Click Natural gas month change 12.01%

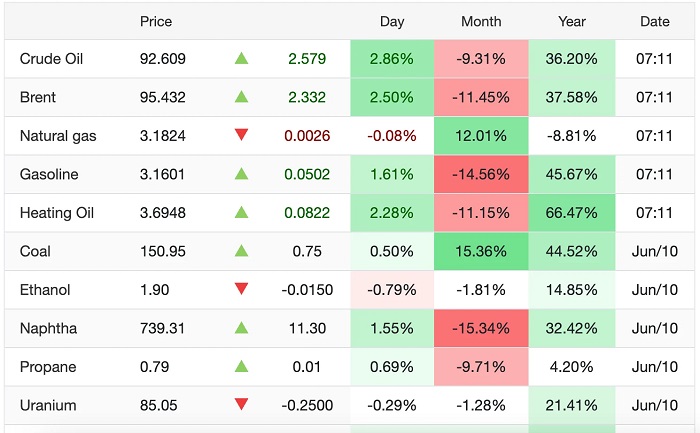pos(481,136)
